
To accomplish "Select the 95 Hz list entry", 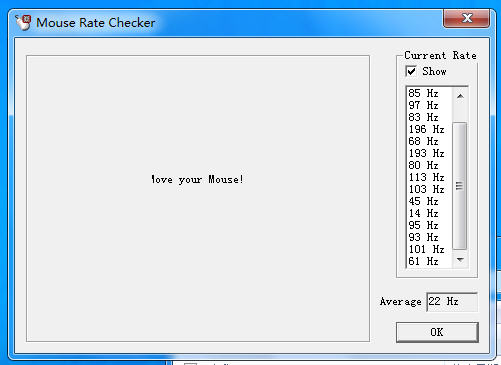I will click(429, 225).
